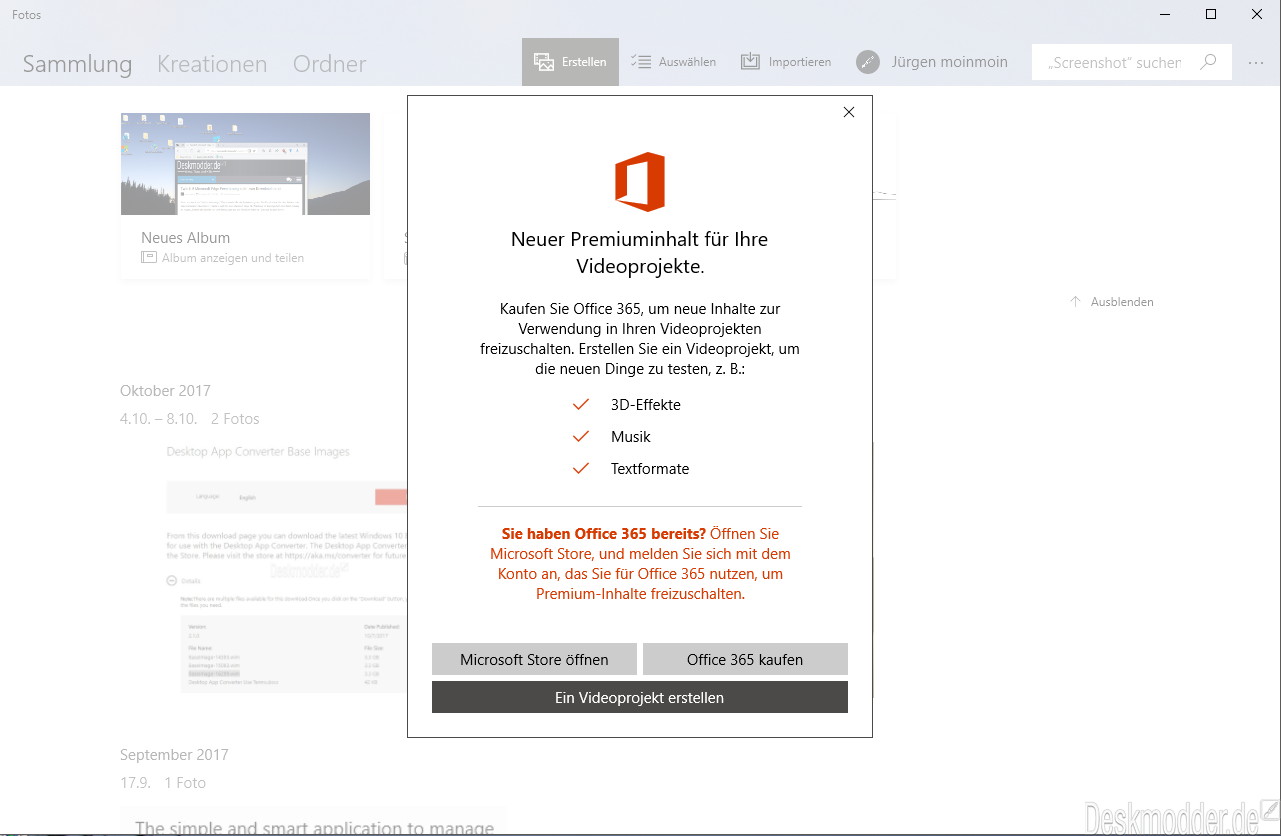This screenshot has width=1281, height=836.
Task: Open the Neues Album thumbnail
Action: point(245,164)
